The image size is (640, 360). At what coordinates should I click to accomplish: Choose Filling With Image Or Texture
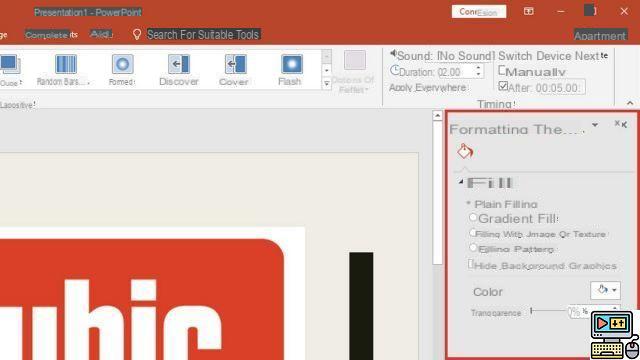click(x=538, y=234)
